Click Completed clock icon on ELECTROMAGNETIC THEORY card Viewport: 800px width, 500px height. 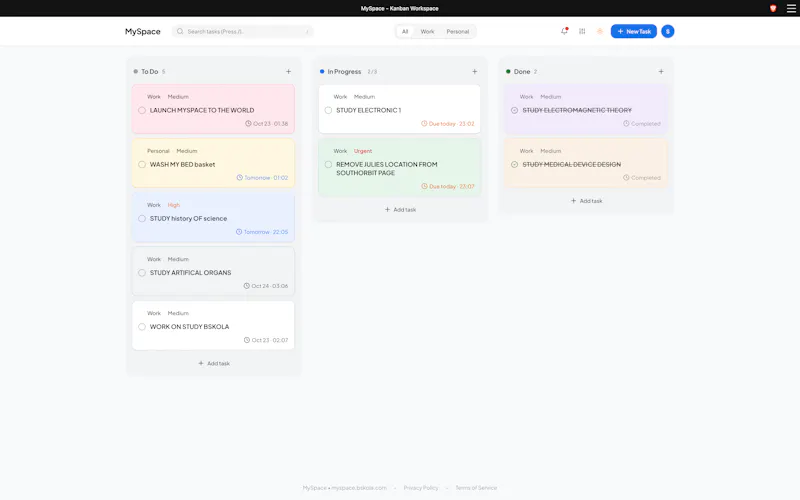click(626, 123)
